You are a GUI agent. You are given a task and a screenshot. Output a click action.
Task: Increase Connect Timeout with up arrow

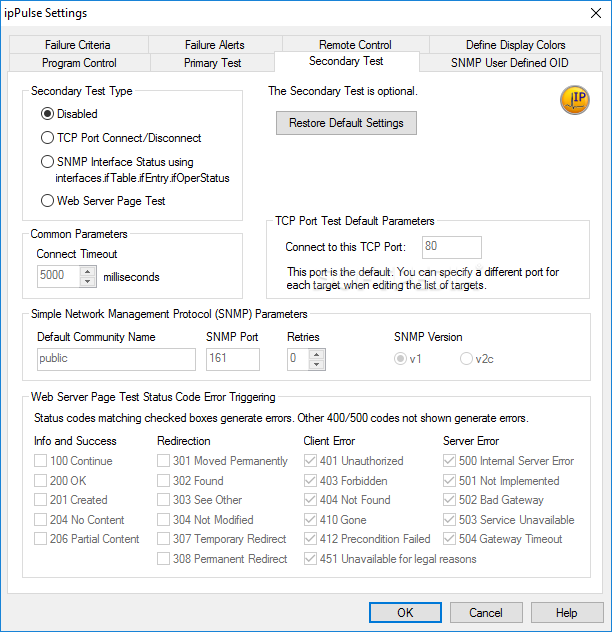[x=87, y=271]
